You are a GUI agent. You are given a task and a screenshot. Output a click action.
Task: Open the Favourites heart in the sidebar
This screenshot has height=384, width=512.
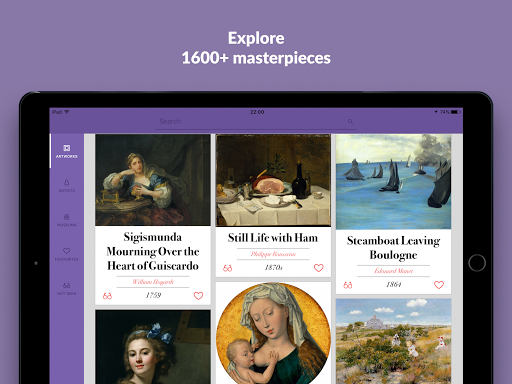pos(67,254)
